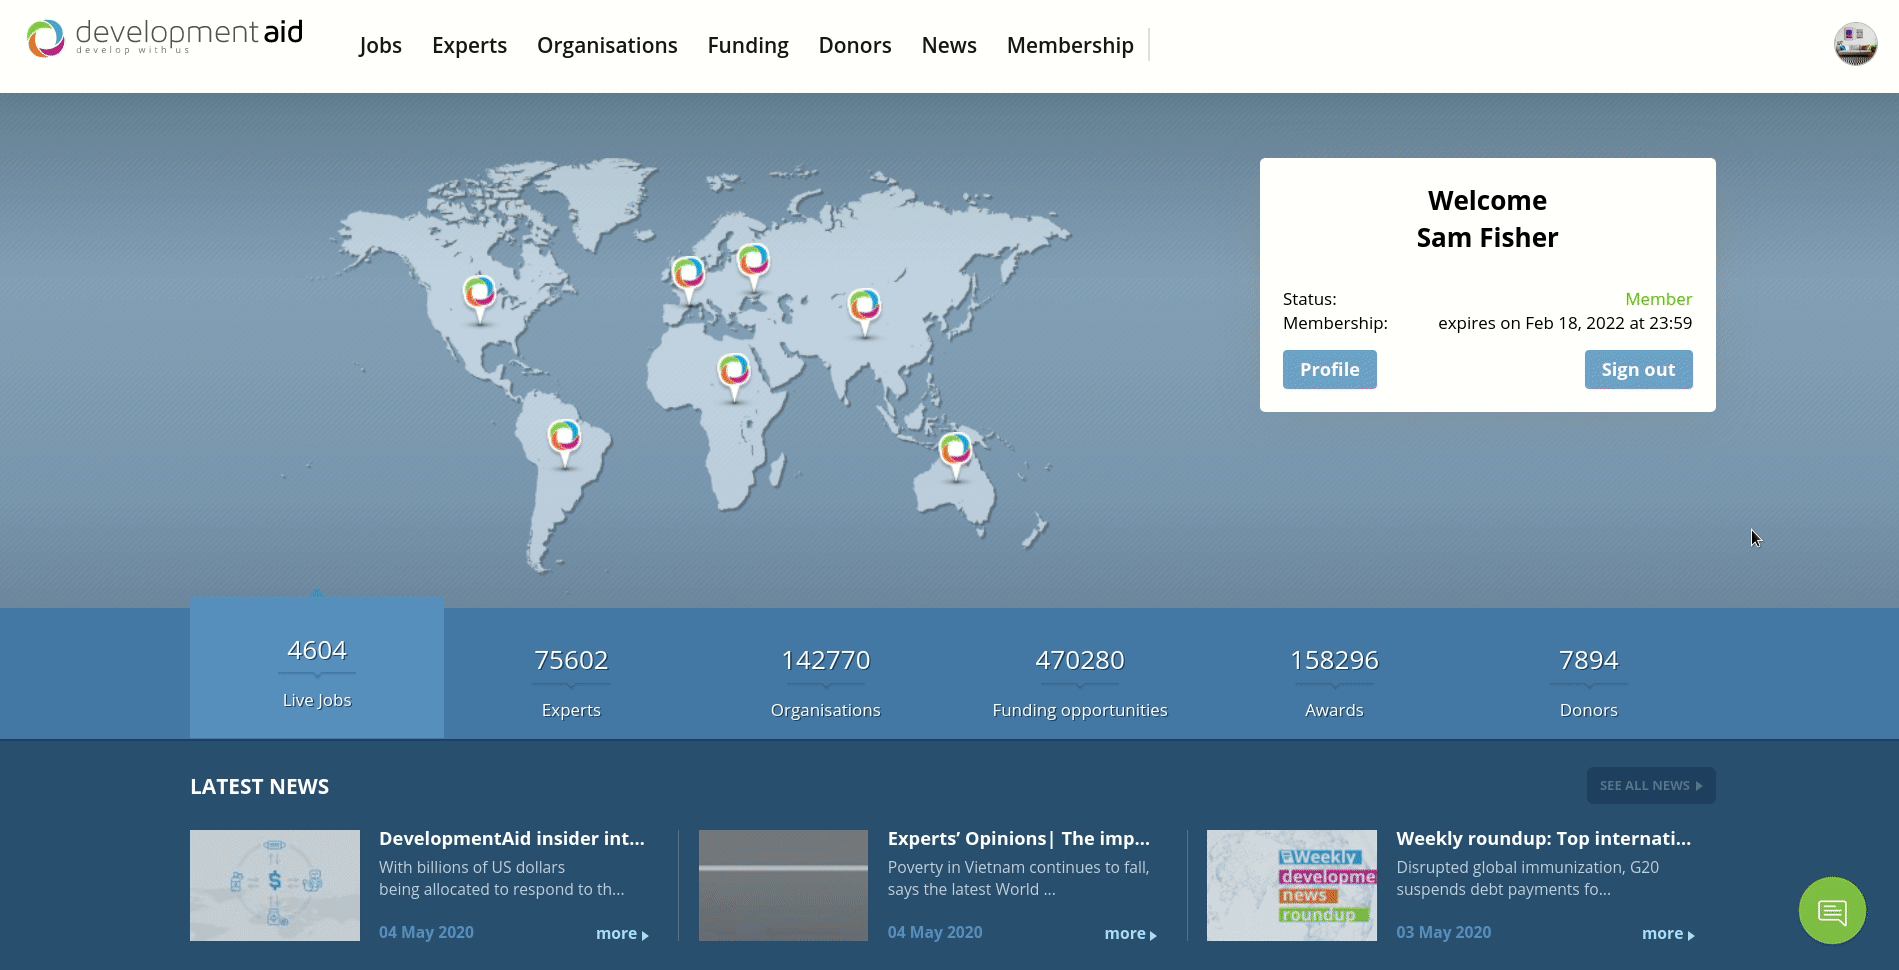This screenshot has height=970, width=1899.
Task: Open the user avatar in header
Action: (1855, 44)
